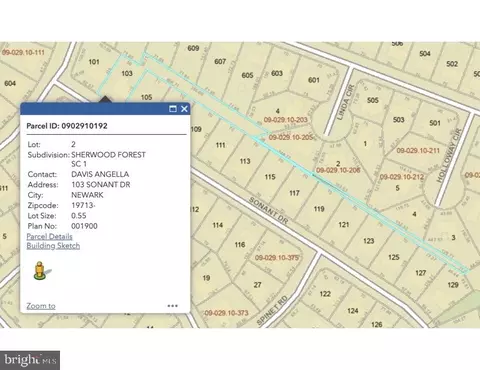Select parcel 601 on the map
The width and height of the screenshot is (480, 370).
[x=314, y=80]
